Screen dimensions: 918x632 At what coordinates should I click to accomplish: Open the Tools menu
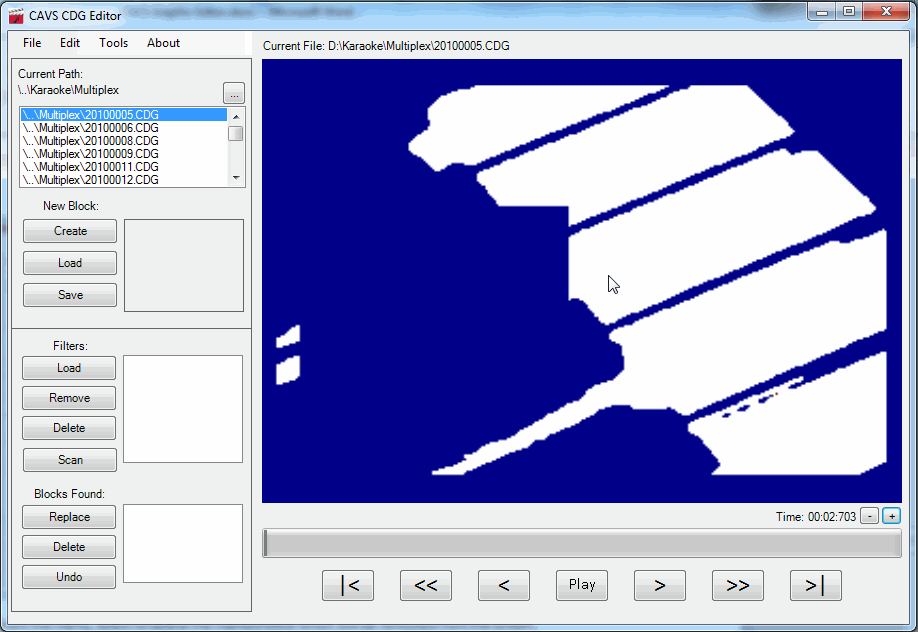point(113,43)
